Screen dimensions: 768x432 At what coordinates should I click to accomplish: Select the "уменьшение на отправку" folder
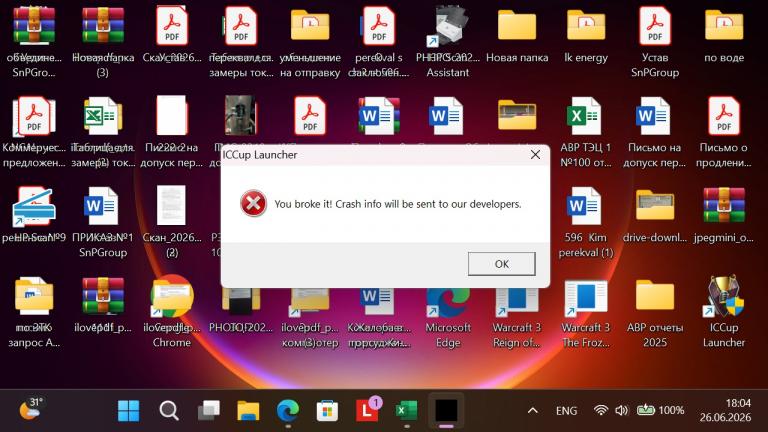310,42
